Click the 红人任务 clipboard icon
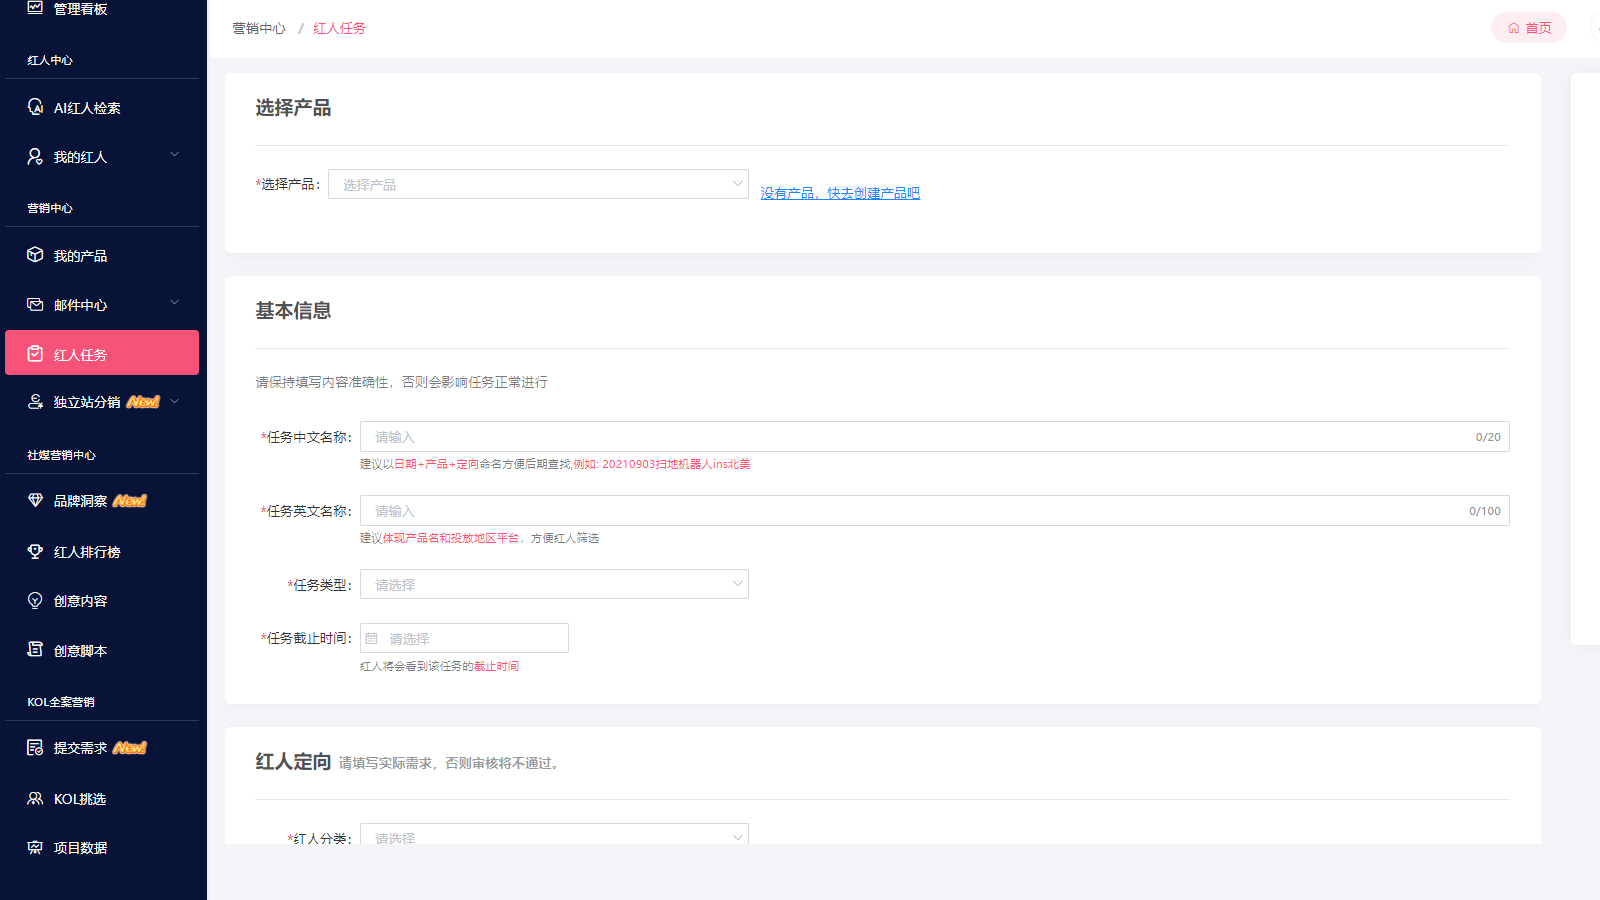 [x=35, y=352]
